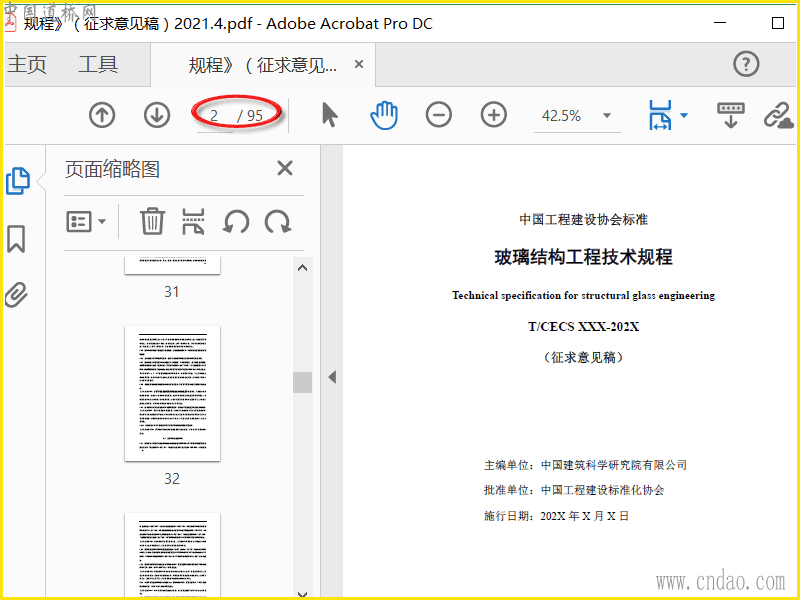Go to previous page with up arrow

(x=102, y=115)
